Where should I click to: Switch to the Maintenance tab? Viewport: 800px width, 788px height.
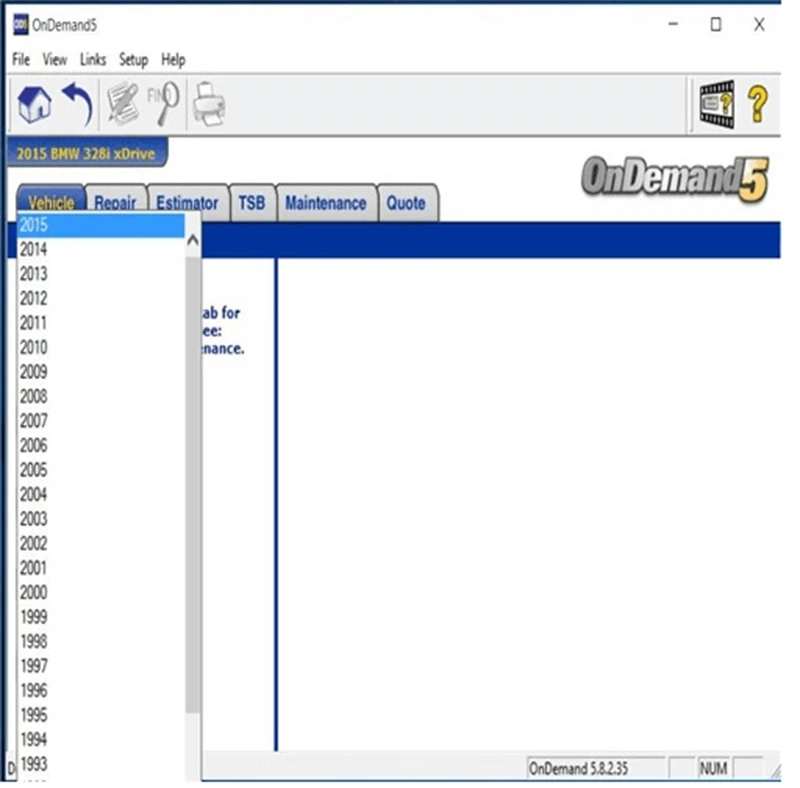pos(326,203)
